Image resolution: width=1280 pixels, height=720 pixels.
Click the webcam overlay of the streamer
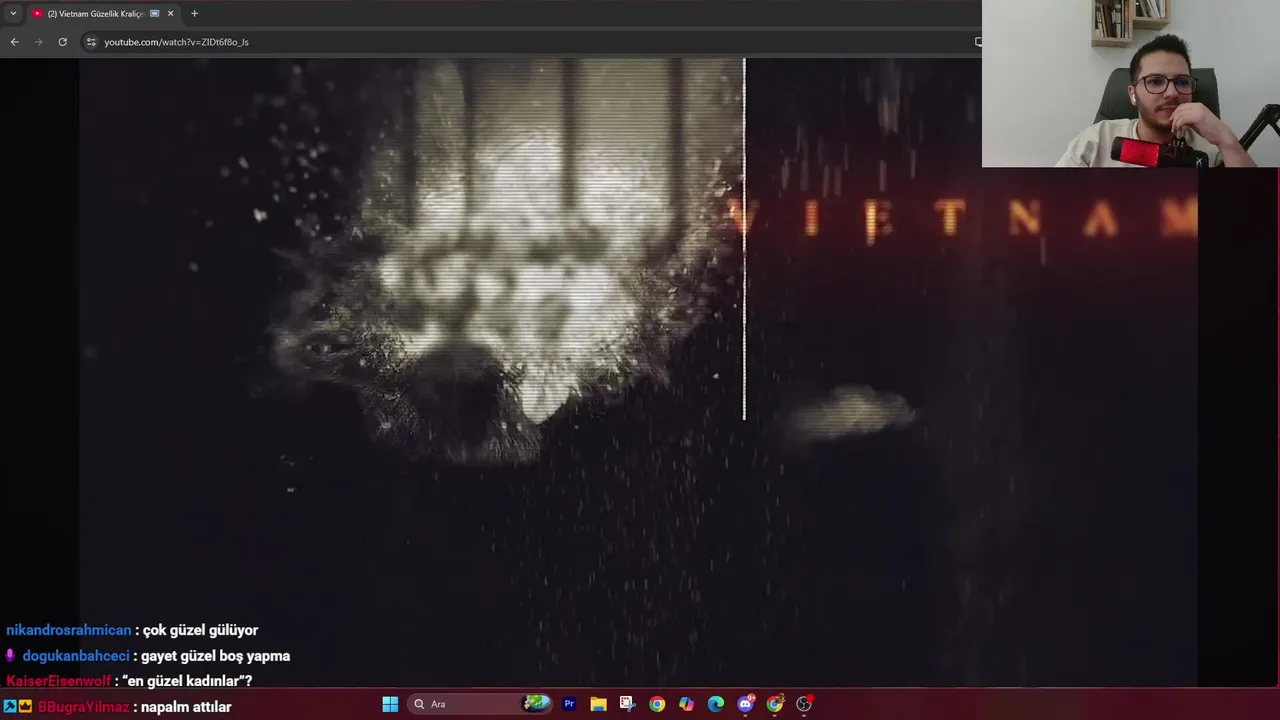(x=1131, y=83)
